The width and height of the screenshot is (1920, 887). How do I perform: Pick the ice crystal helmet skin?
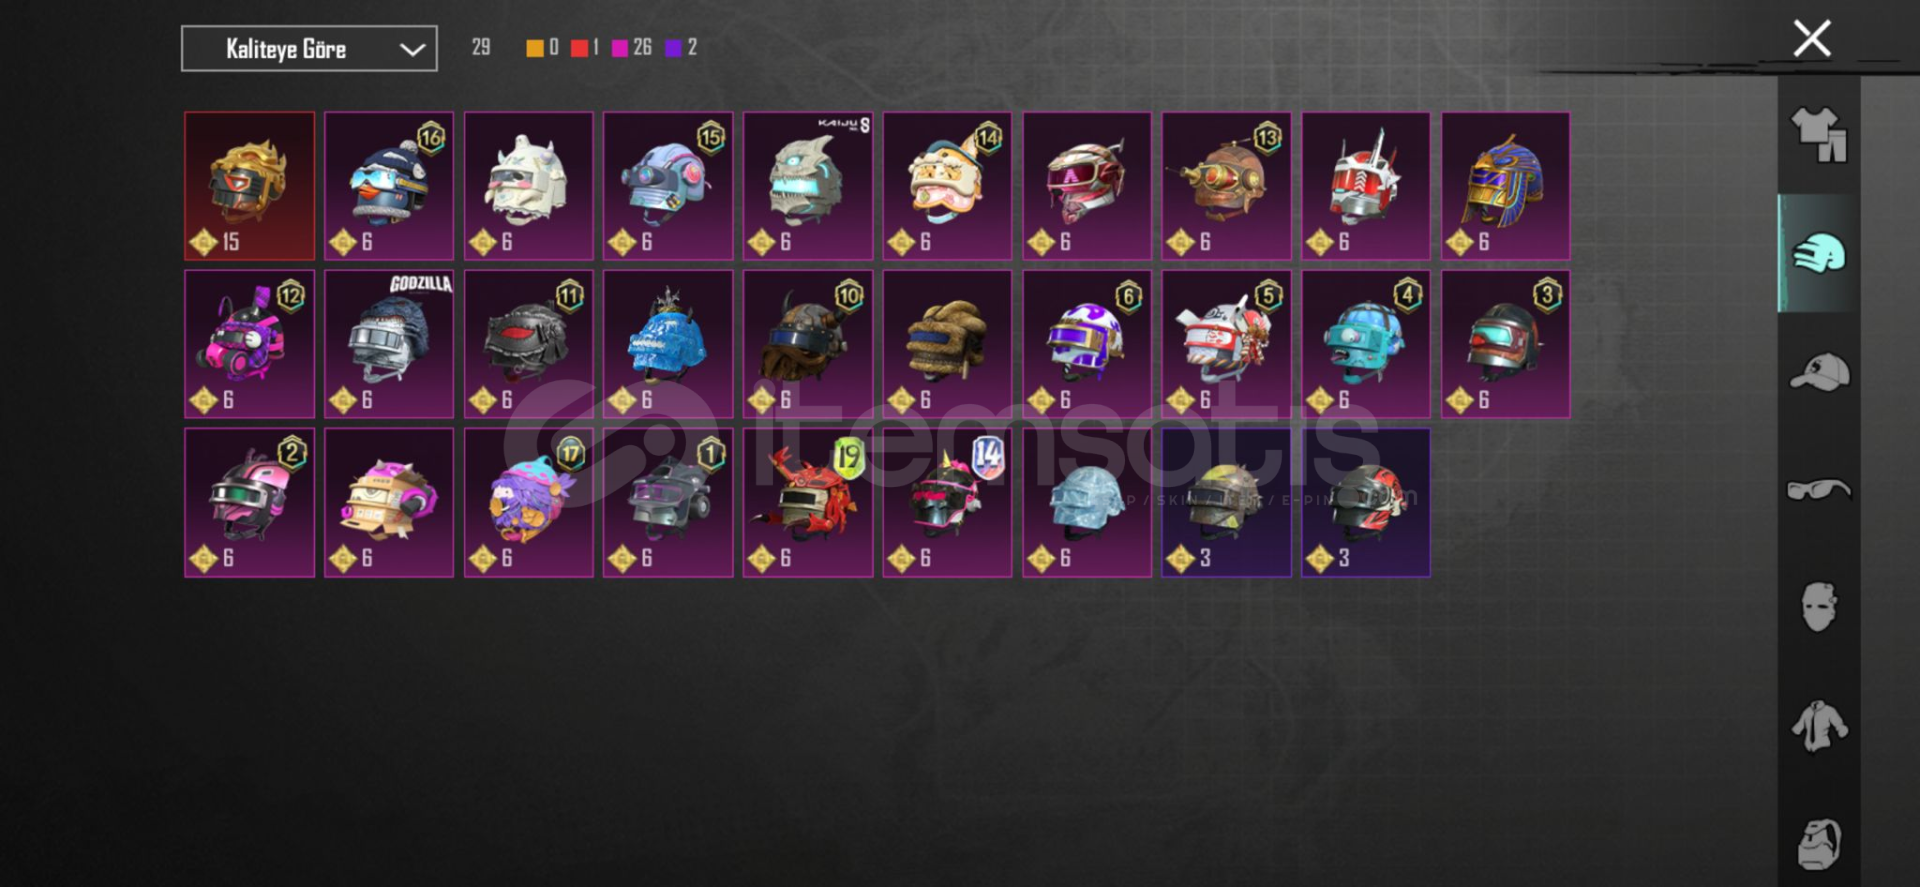coord(1087,503)
